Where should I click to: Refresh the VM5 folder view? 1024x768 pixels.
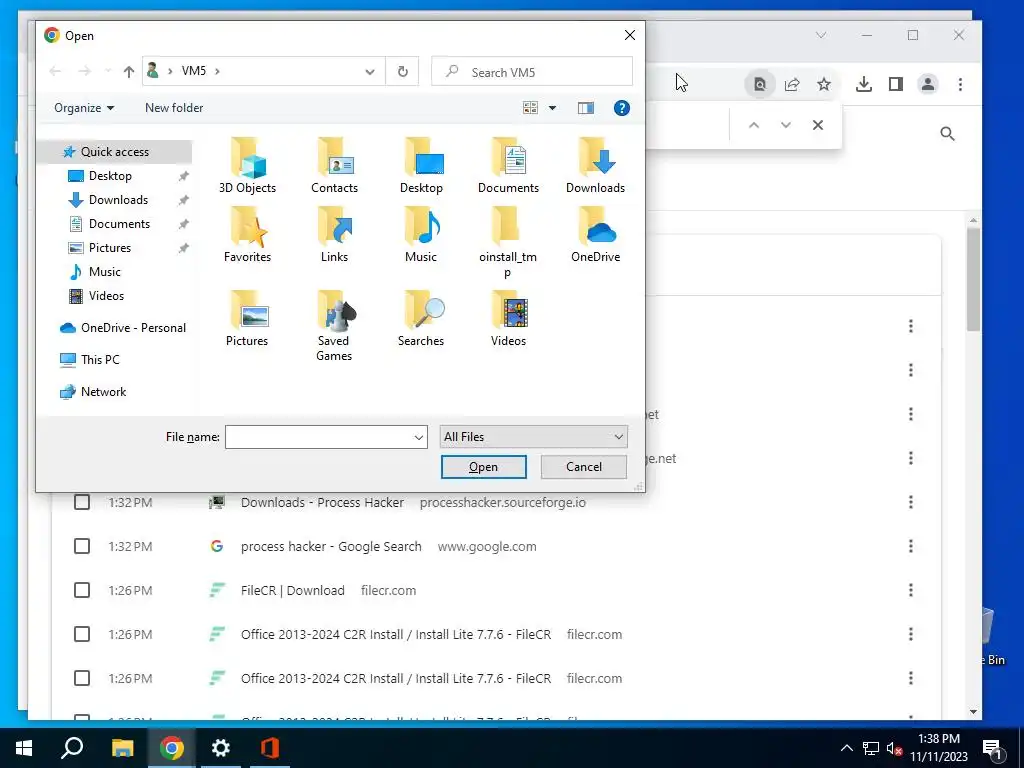[403, 71]
